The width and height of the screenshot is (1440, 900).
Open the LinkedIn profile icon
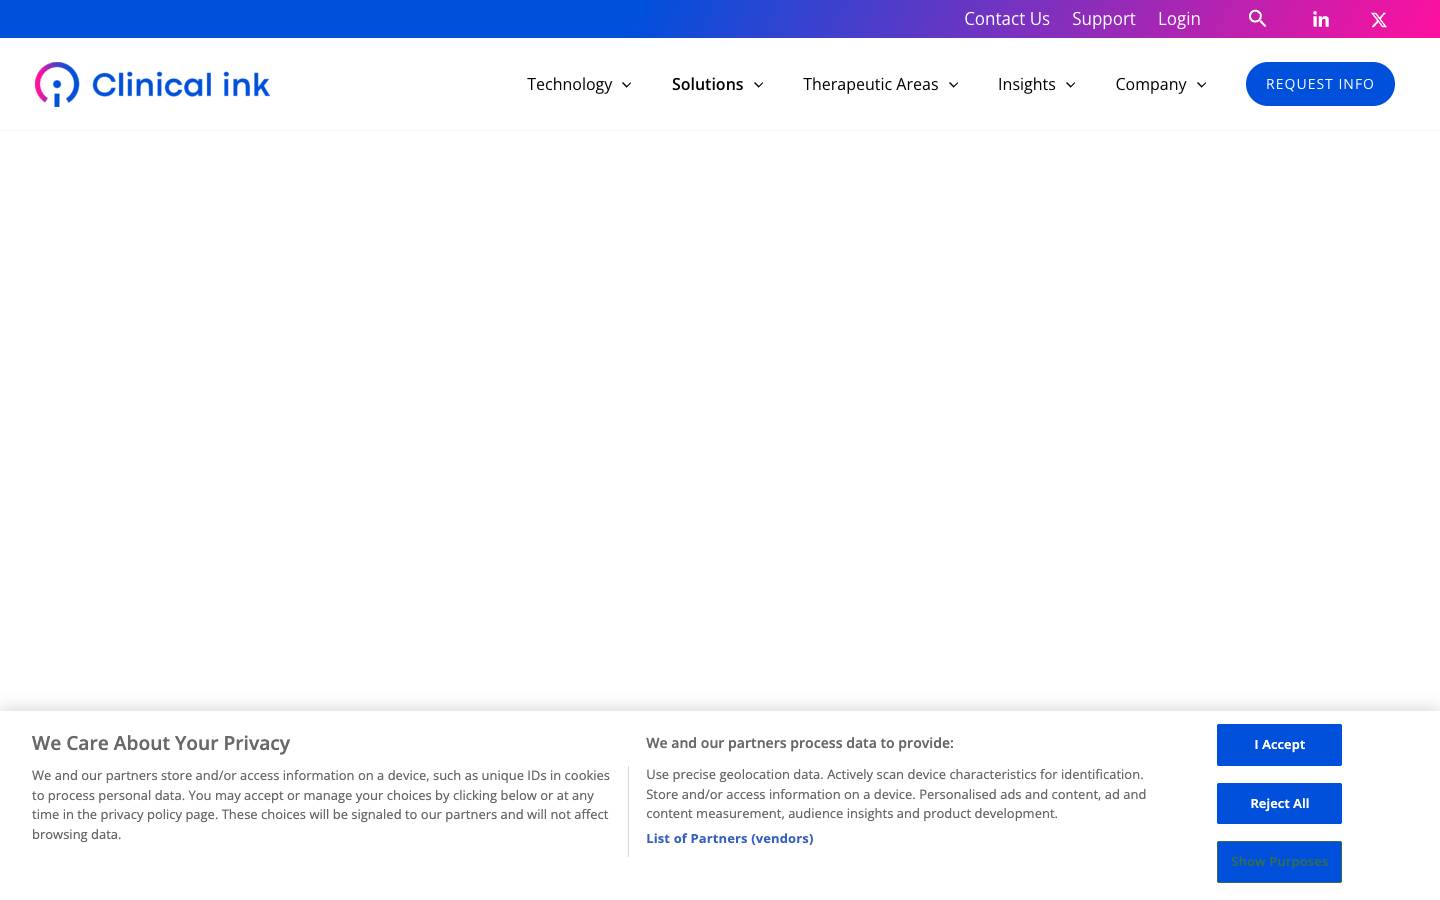pos(1321,19)
